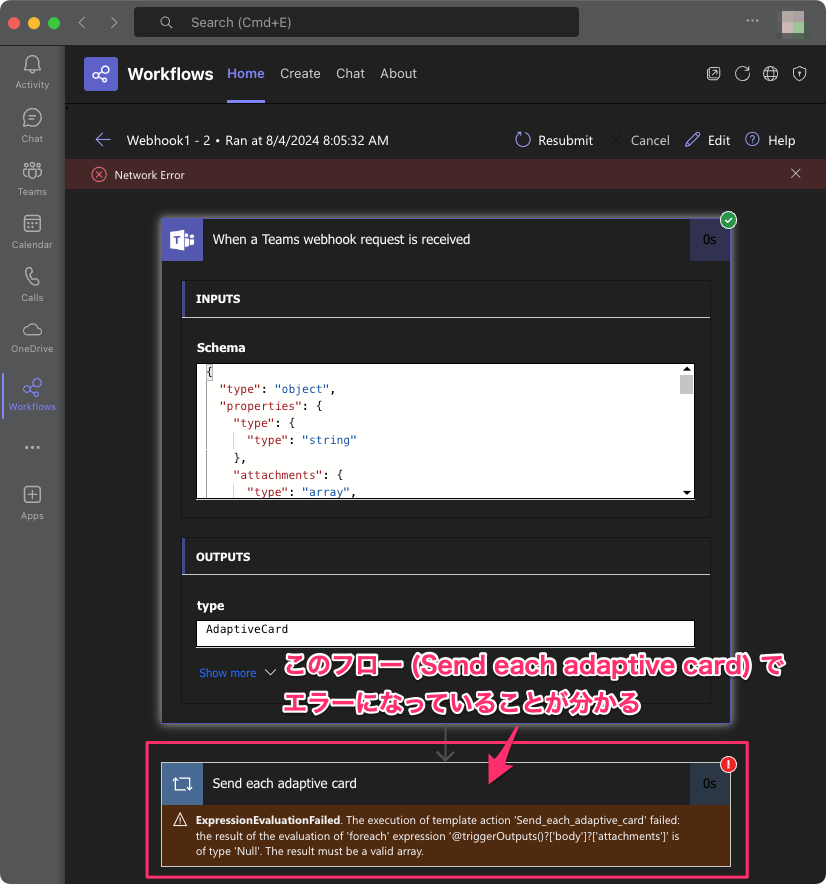The image size is (826, 884).
Task: Switch to the Chat tab in Workflows
Action: pyautogui.click(x=350, y=74)
